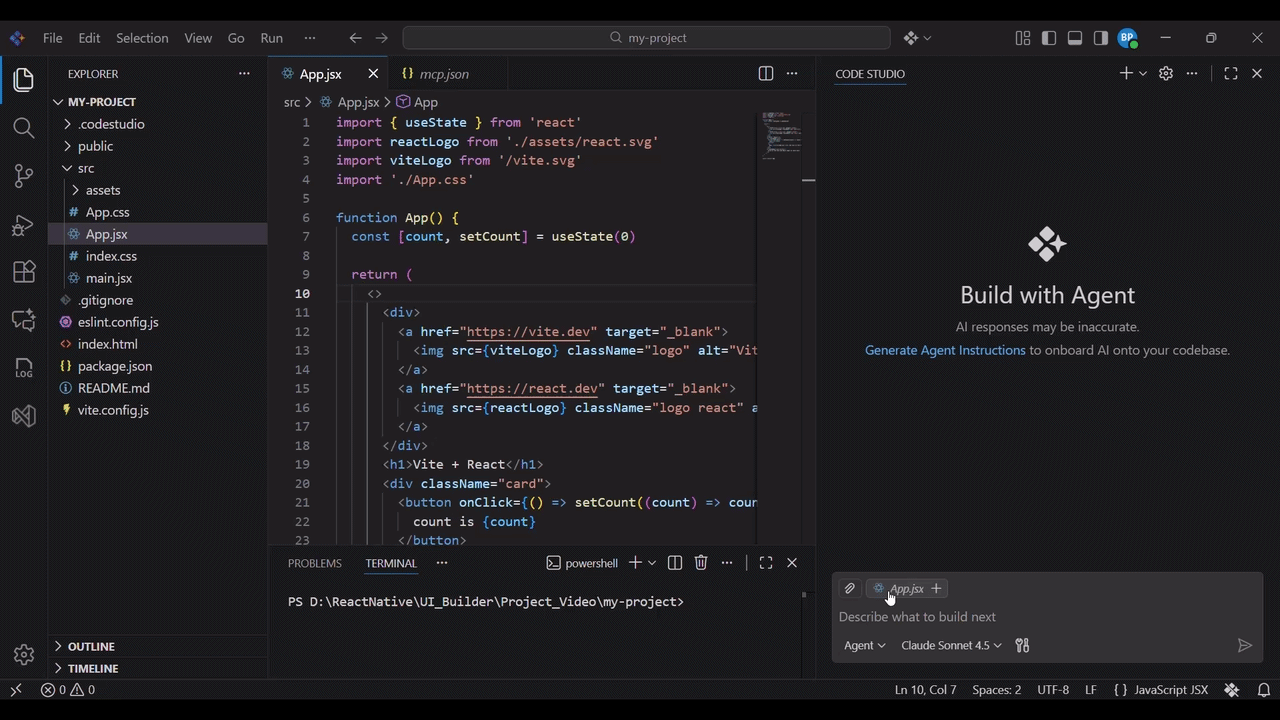The width and height of the screenshot is (1280, 720).
Task: Expand the assets folder
Action: (x=103, y=190)
